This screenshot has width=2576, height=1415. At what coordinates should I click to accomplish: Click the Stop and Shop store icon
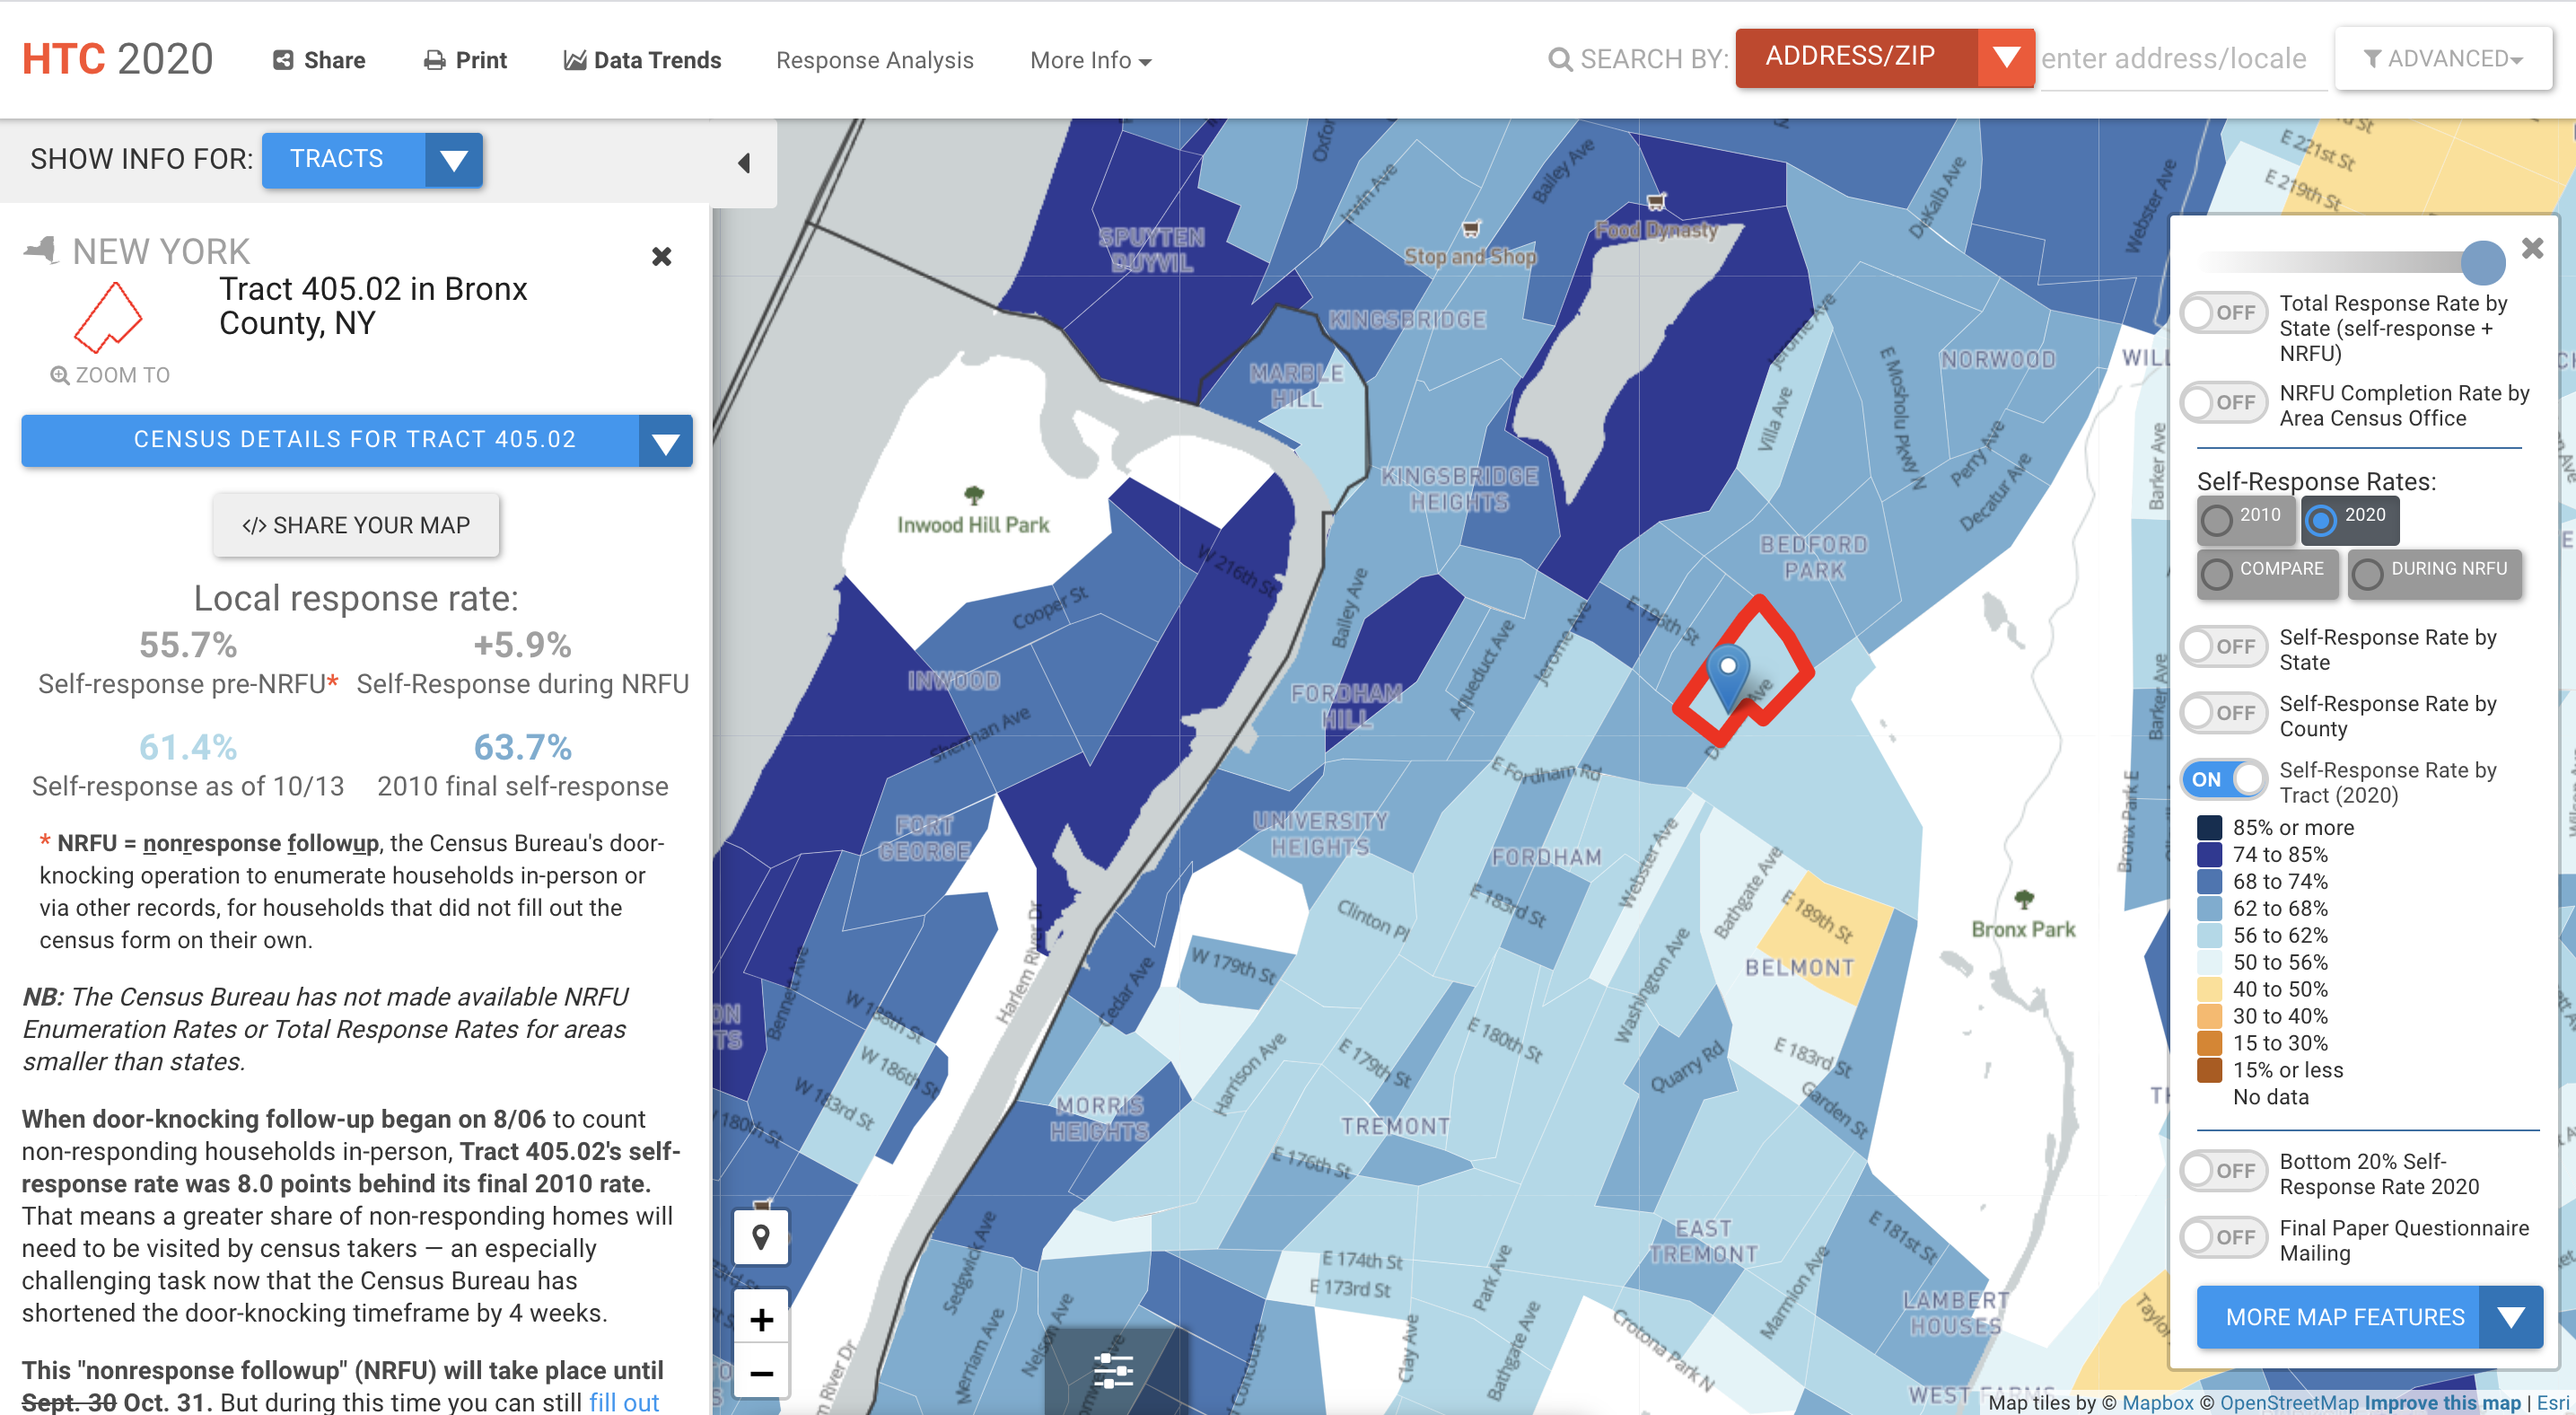[x=1470, y=229]
